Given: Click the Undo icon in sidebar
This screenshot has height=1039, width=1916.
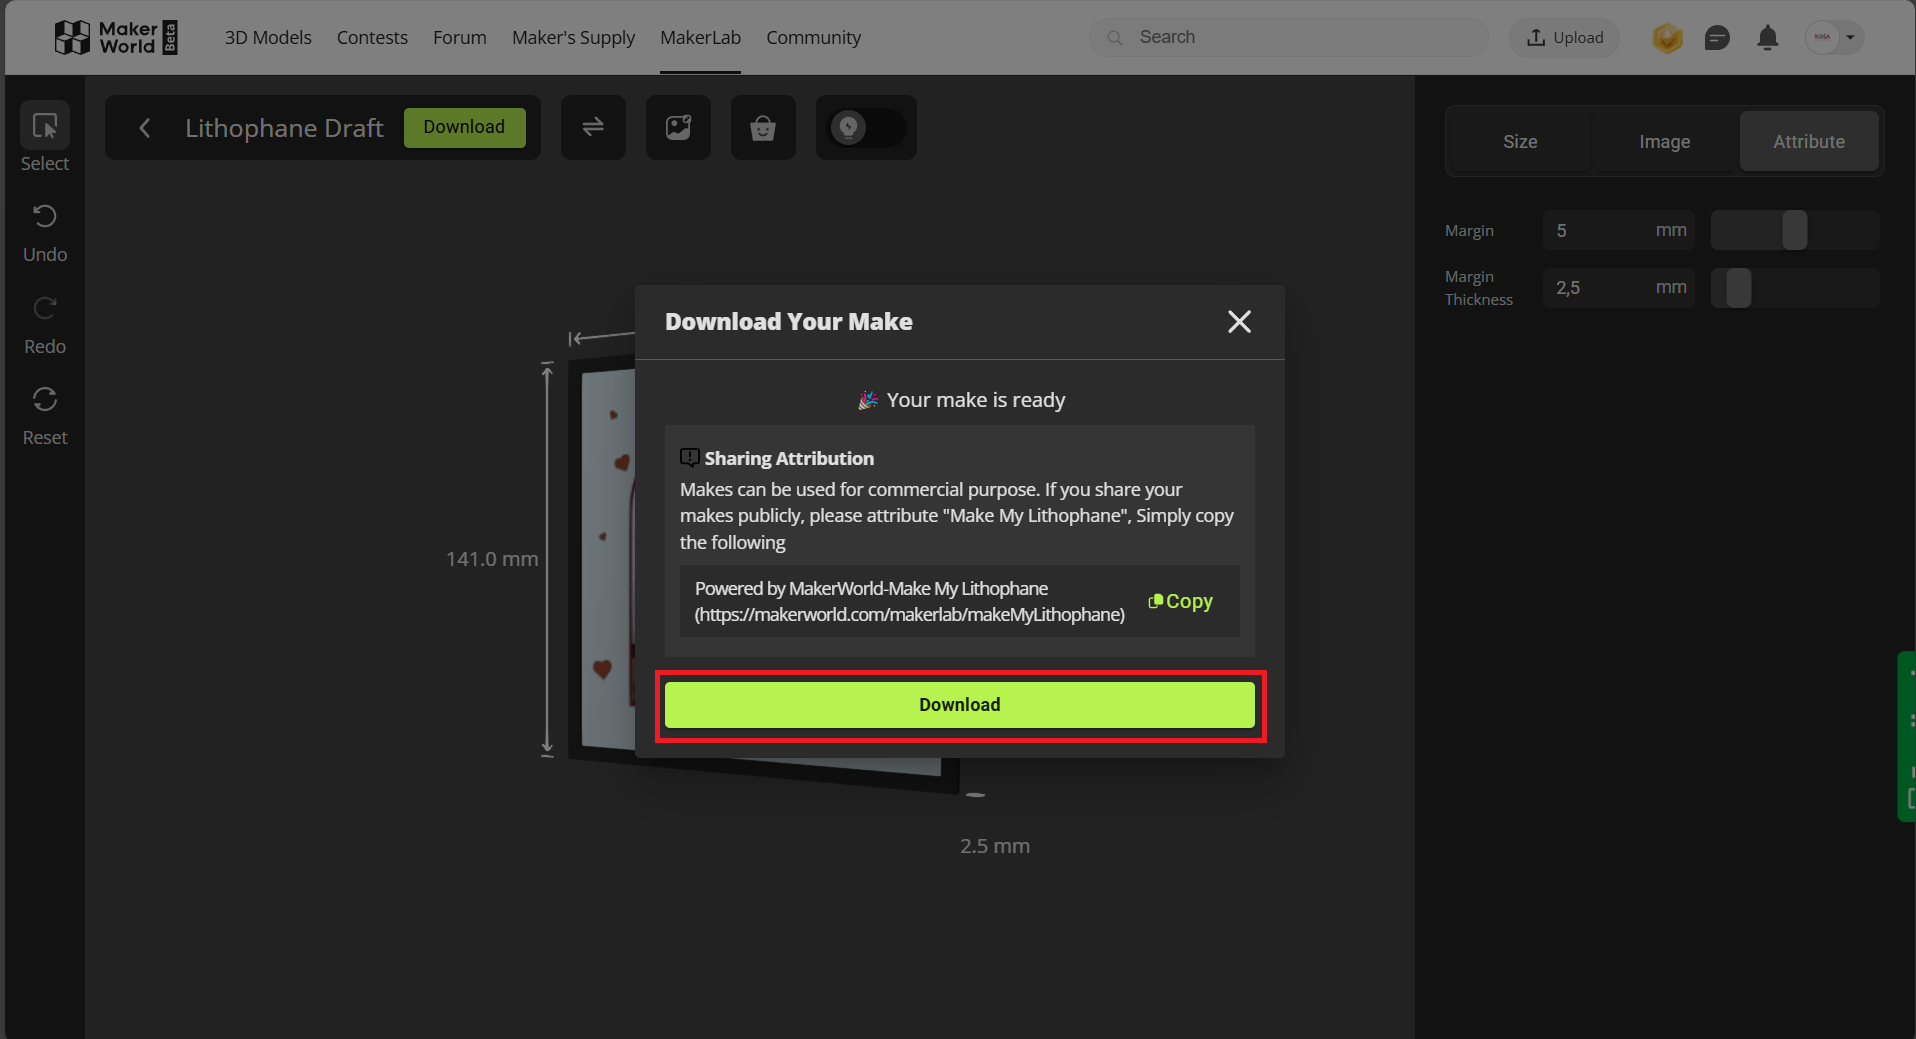Looking at the screenshot, I should tap(45, 217).
